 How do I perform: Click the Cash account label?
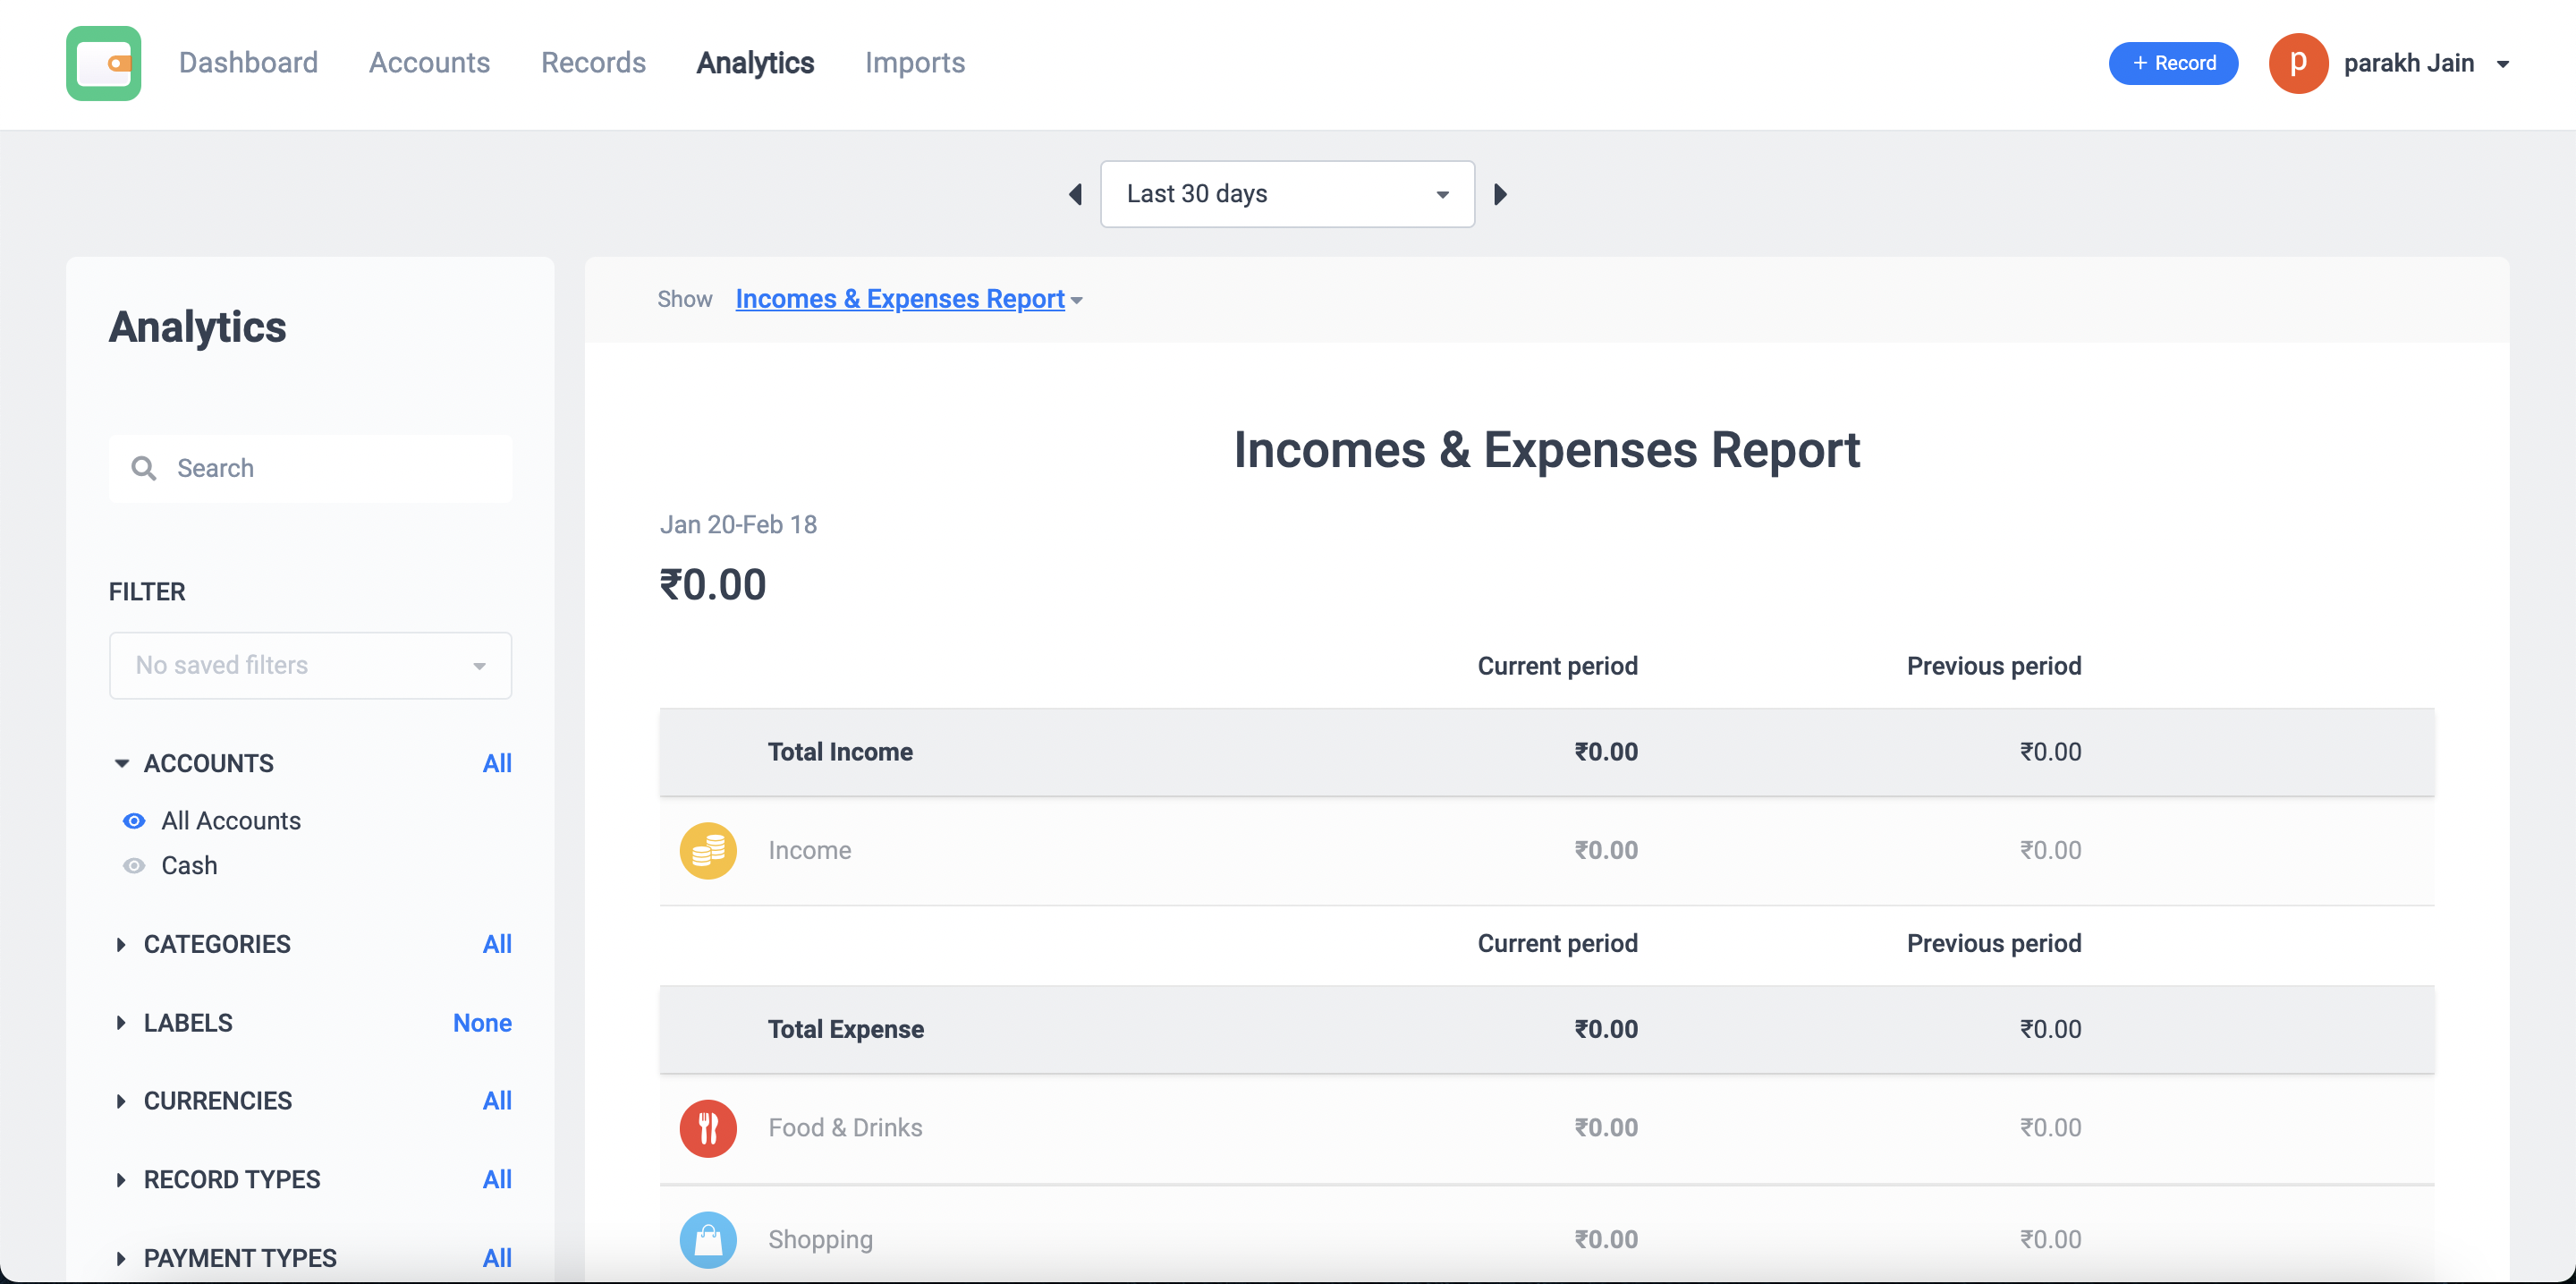pyautogui.click(x=189, y=866)
